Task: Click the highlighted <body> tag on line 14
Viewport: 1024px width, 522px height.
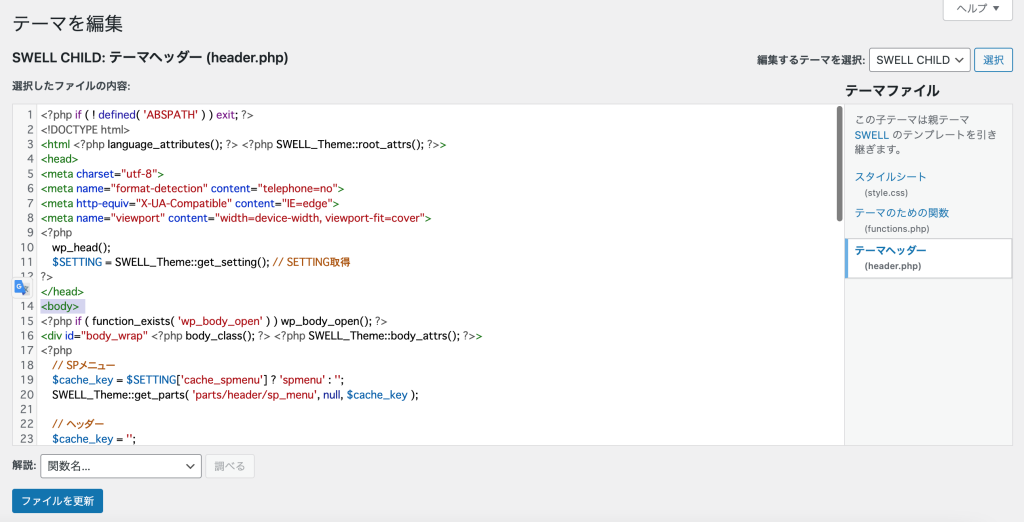Action: [60, 306]
